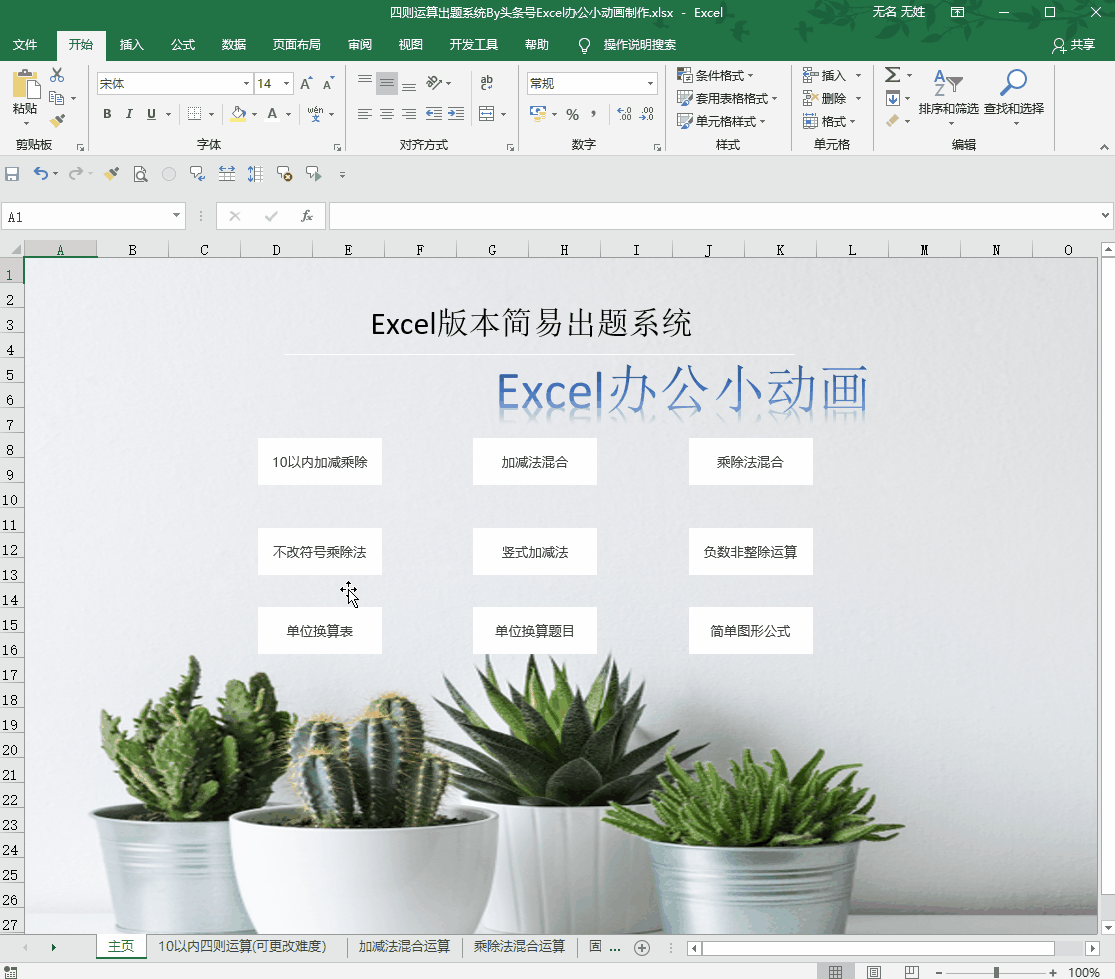This screenshot has height=979, width=1115.
Task: Click the Increase Decimal icon
Action: coord(624,114)
